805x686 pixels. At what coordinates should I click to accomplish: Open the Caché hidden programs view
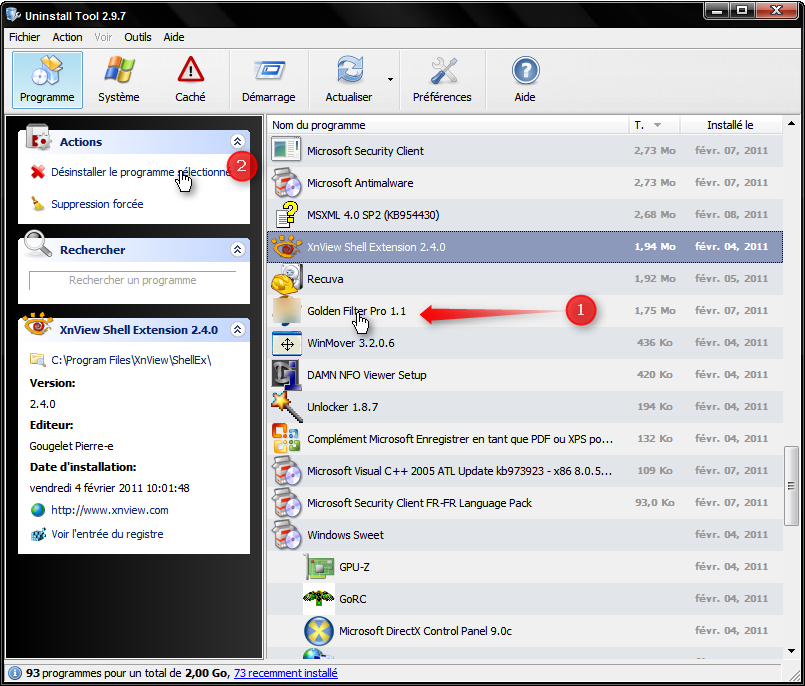(x=190, y=79)
